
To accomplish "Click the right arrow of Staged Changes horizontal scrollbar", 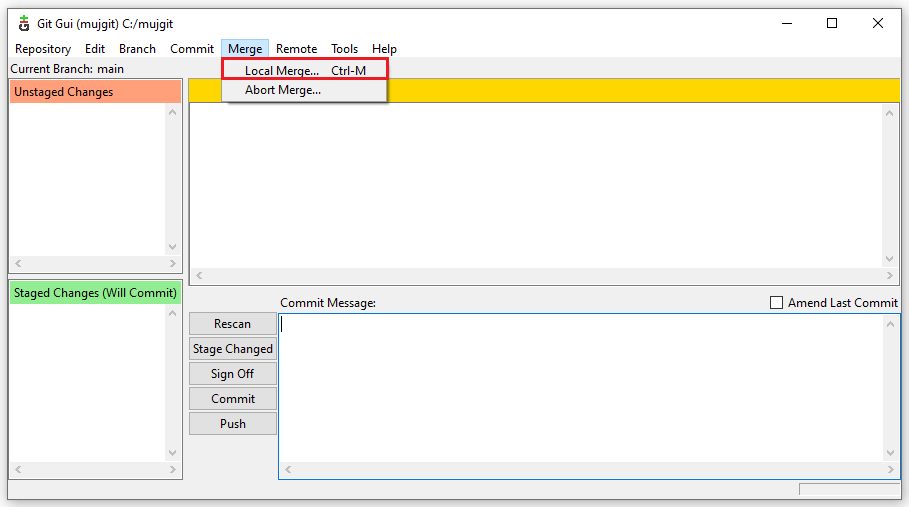I will (x=173, y=469).
